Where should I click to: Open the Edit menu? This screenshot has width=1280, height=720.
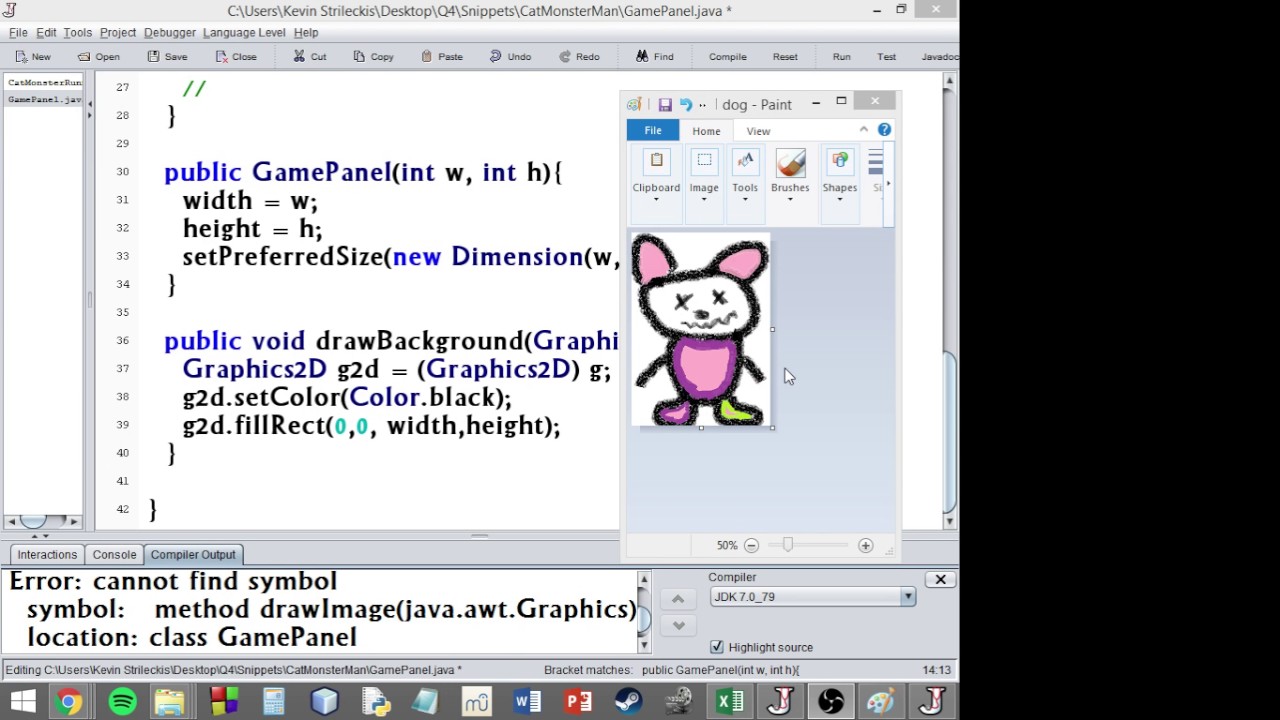point(46,33)
